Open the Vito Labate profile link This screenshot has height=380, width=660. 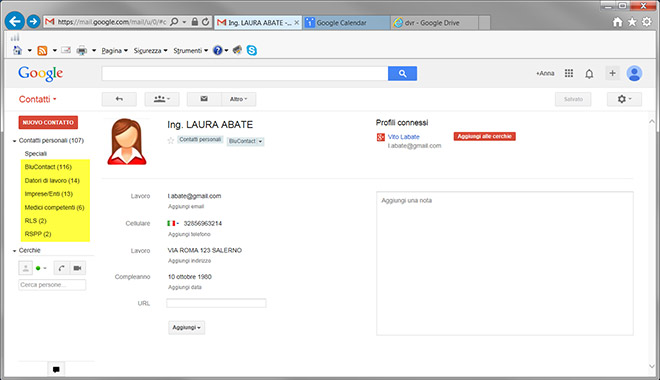click(403, 137)
